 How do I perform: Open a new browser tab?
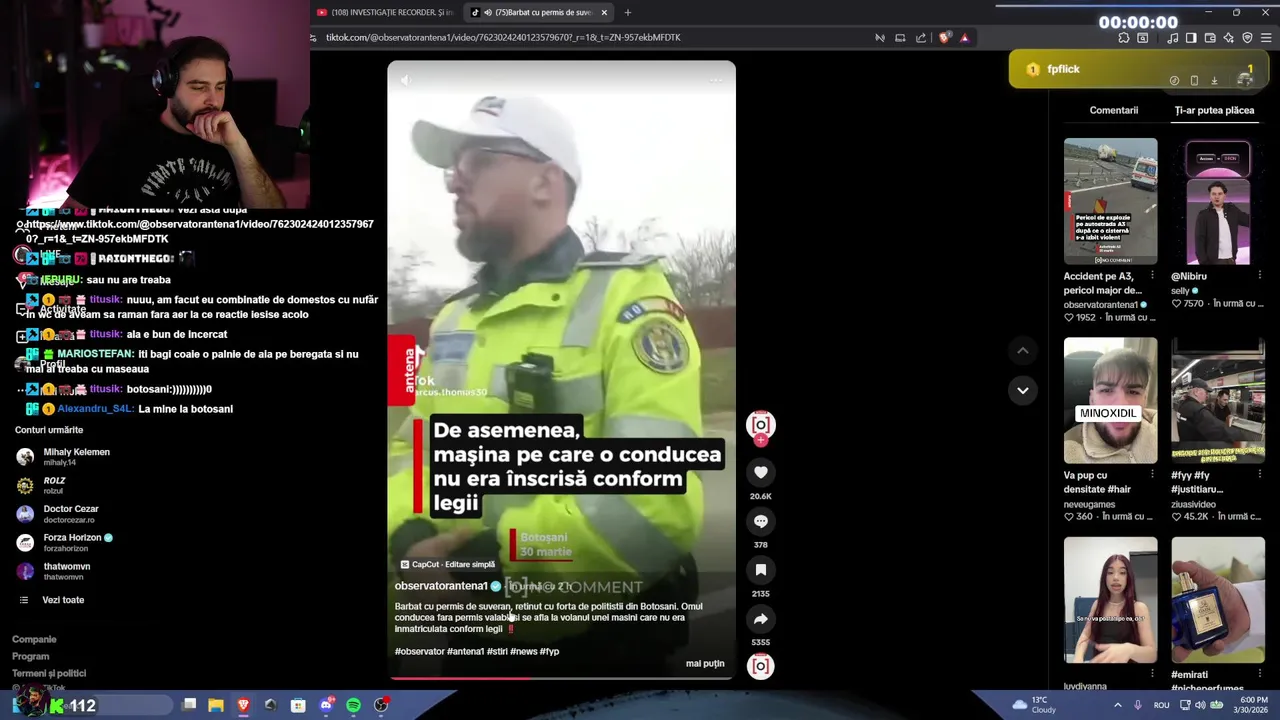(628, 13)
